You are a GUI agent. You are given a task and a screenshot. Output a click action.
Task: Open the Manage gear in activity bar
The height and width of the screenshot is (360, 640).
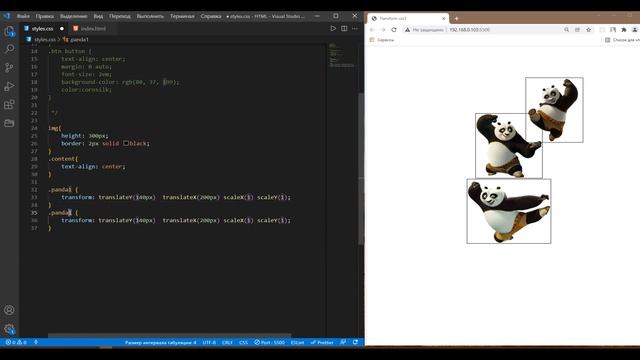9,329
